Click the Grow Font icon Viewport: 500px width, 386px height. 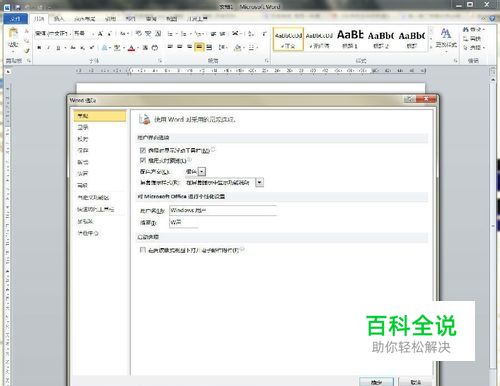[x=100, y=33]
